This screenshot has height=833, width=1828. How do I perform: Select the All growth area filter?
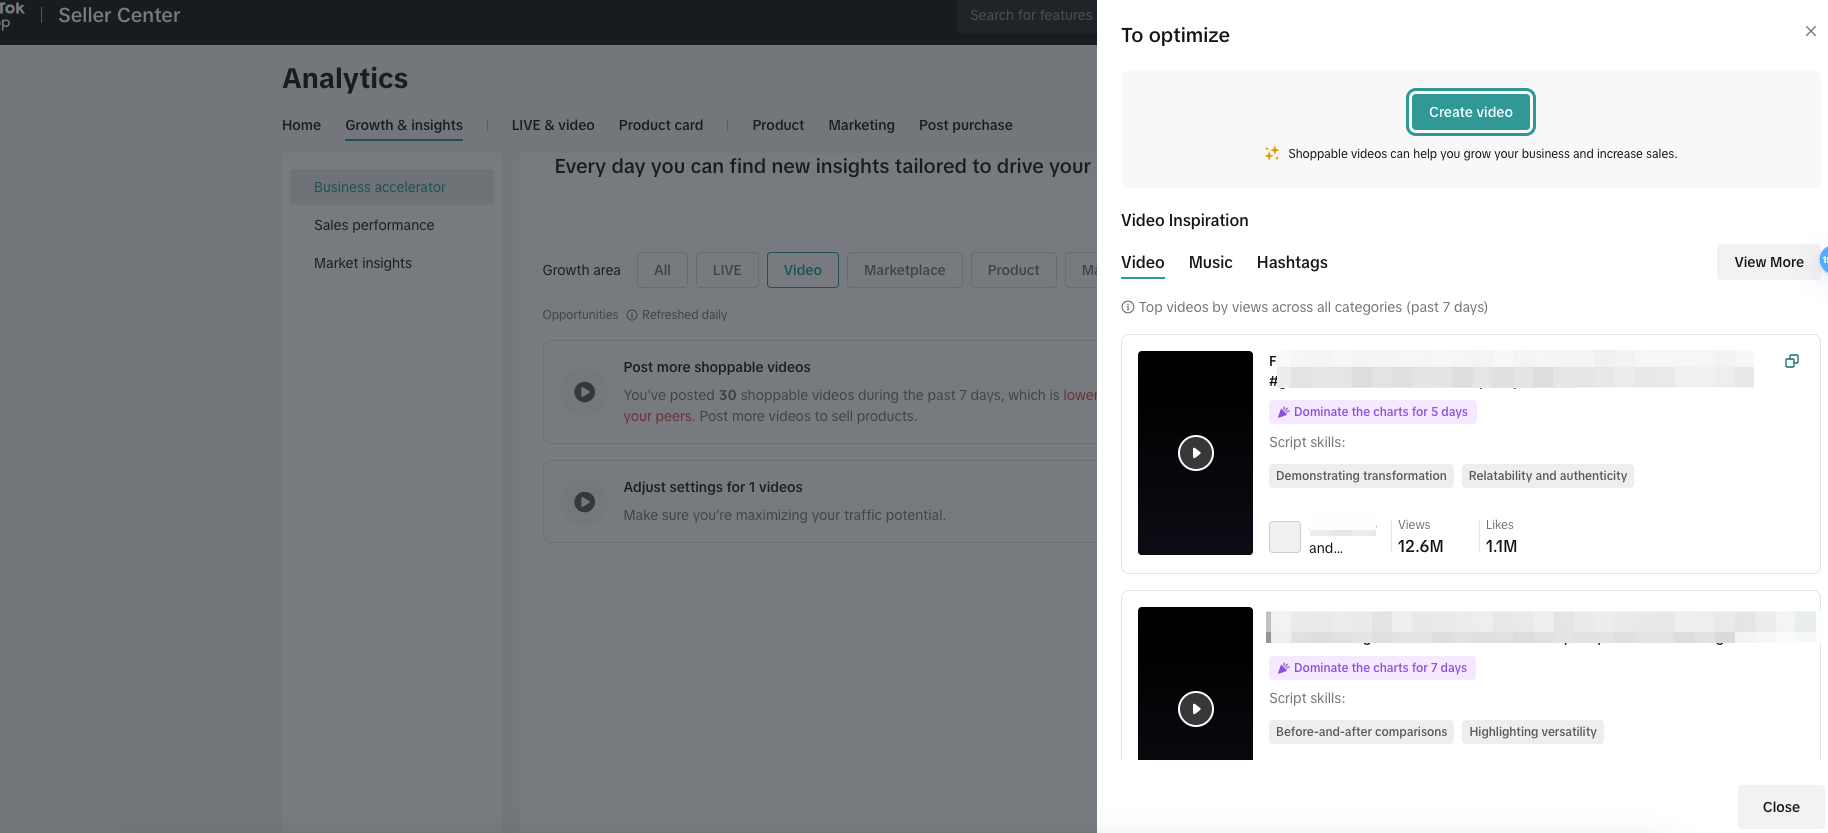662,270
